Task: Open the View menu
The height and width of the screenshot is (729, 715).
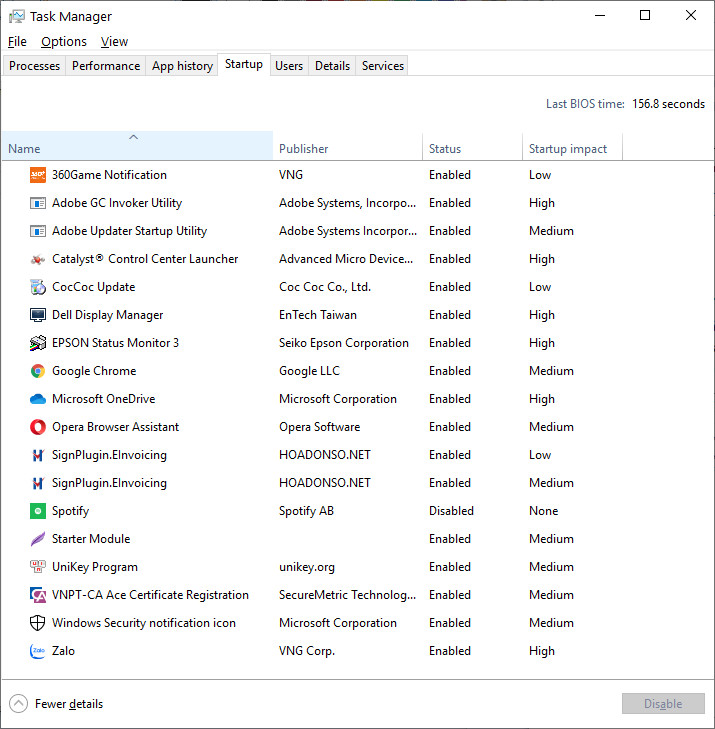Action: 114,42
